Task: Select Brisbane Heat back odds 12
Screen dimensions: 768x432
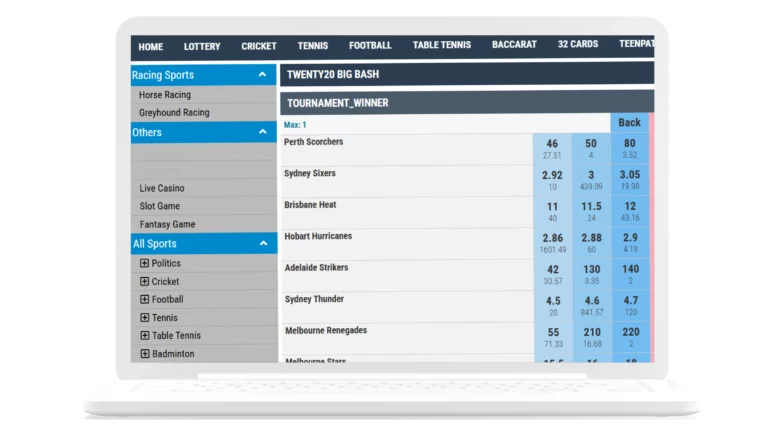Action: click(630, 211)
